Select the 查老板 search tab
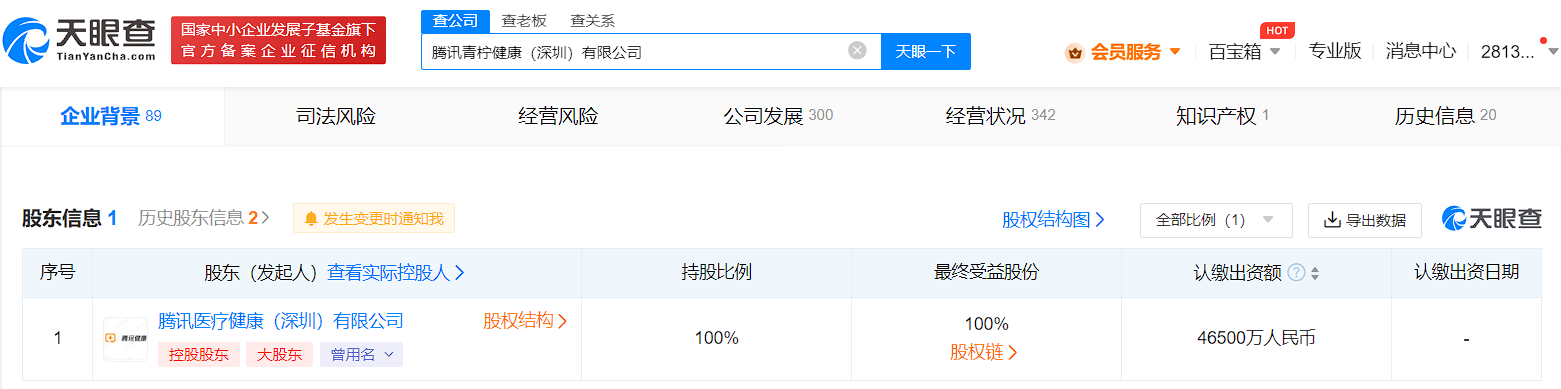Viewport: 1561px width, 389px height. 524,20
